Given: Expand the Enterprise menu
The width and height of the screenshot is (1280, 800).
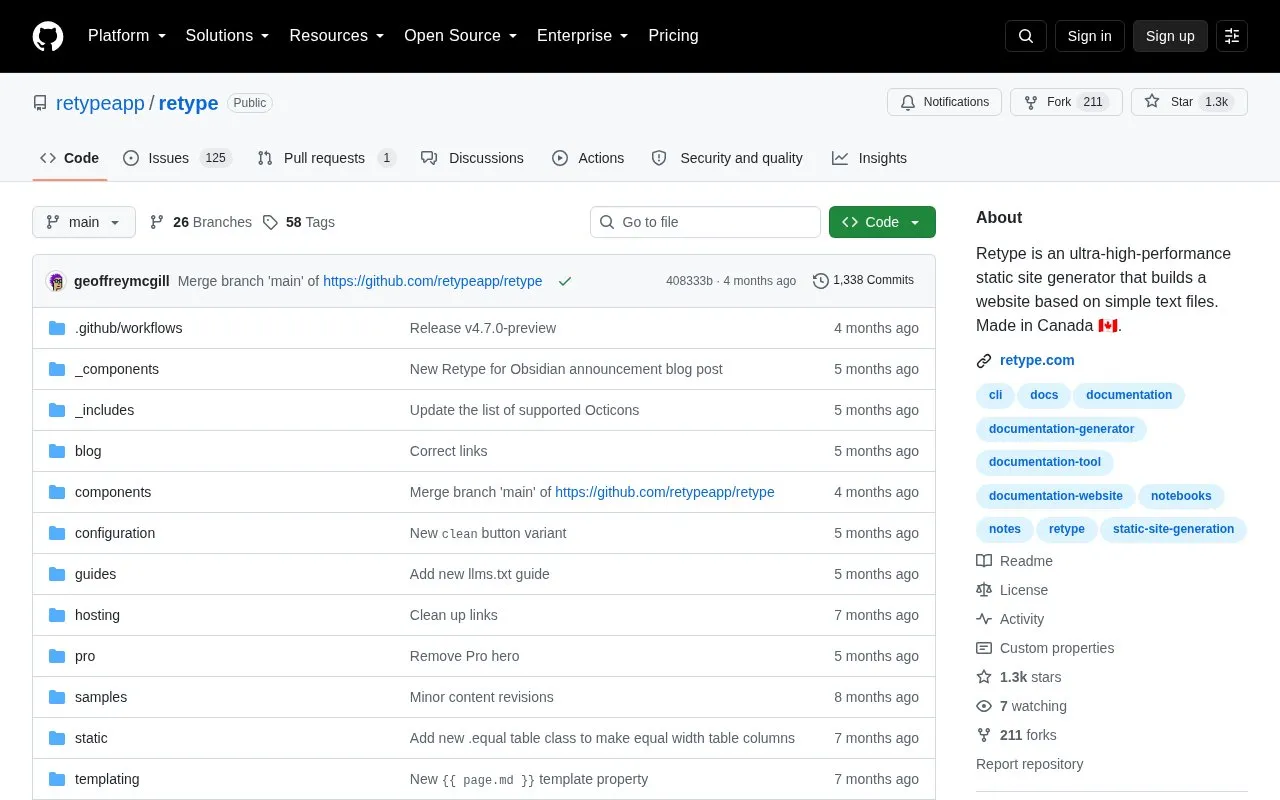Looking at the screenshot, I should click(x=583, y=36).
